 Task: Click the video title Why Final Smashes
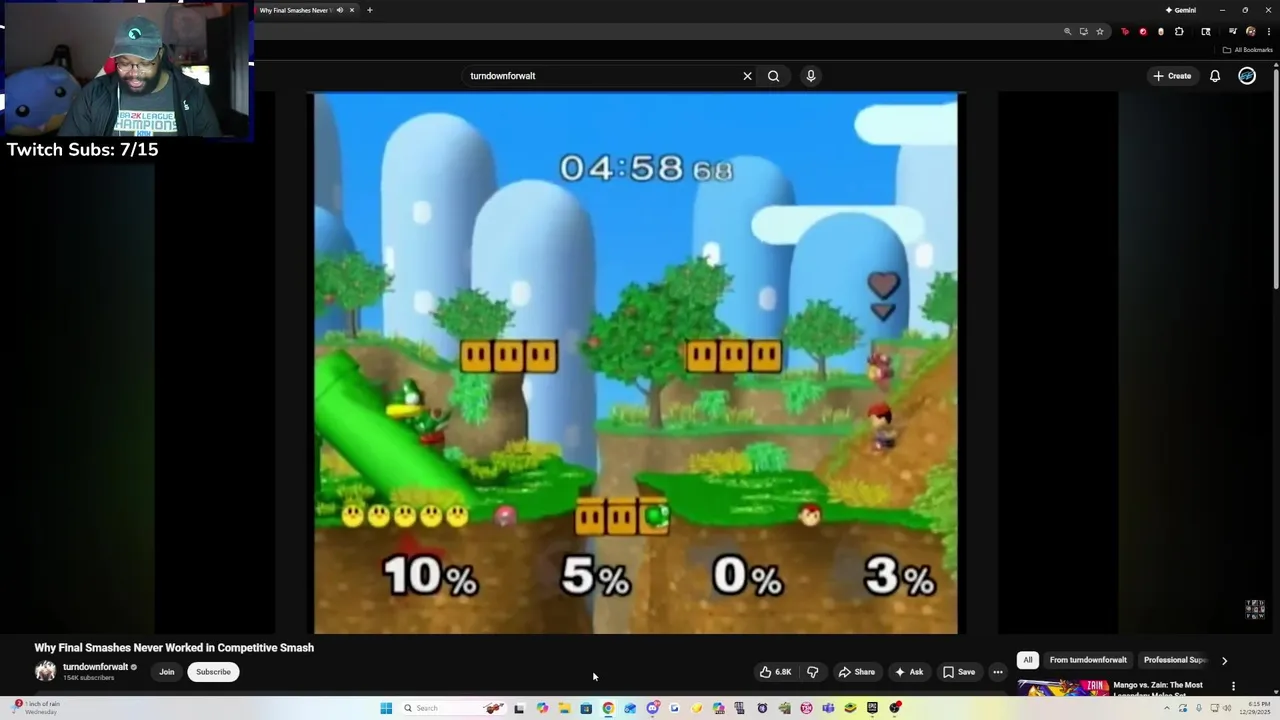pyautogui.click(x=174, y=648)
